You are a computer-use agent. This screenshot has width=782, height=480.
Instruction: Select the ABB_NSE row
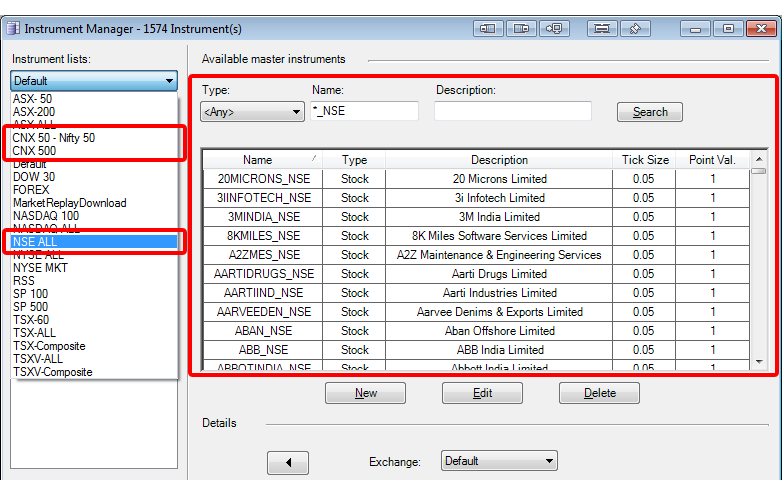[476, 349]
